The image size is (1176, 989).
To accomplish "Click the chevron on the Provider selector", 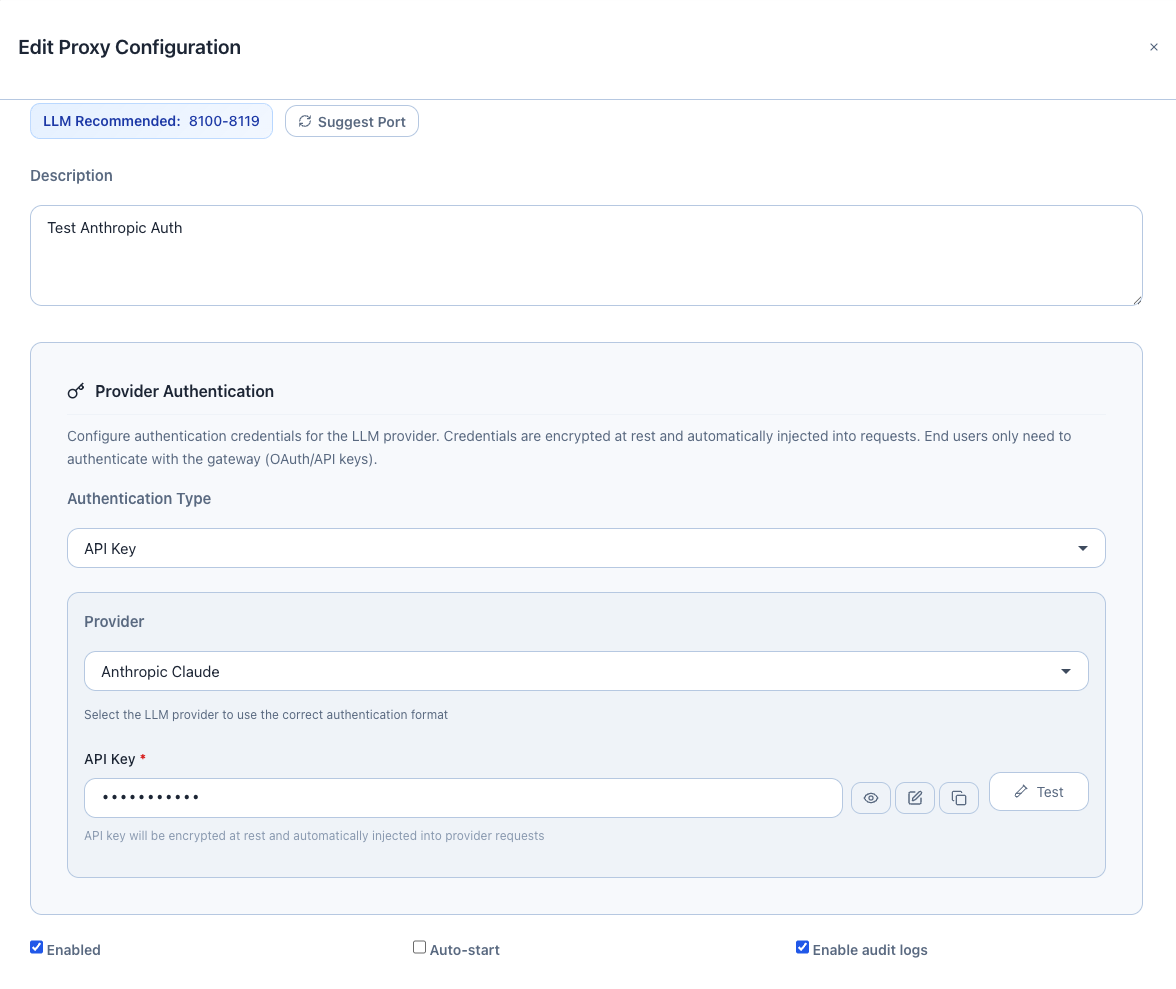I will [1066, 671].
